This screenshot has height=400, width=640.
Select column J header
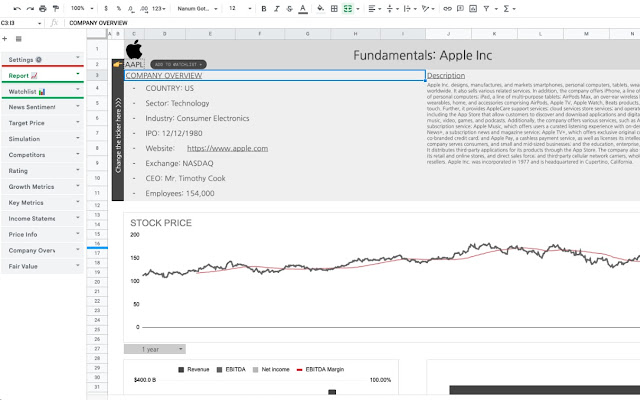coord(448,34)
